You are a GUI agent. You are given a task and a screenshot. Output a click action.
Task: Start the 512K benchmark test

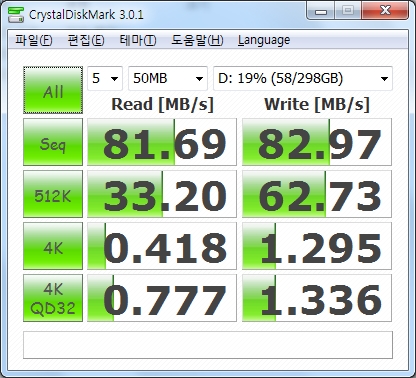point(53,194)
